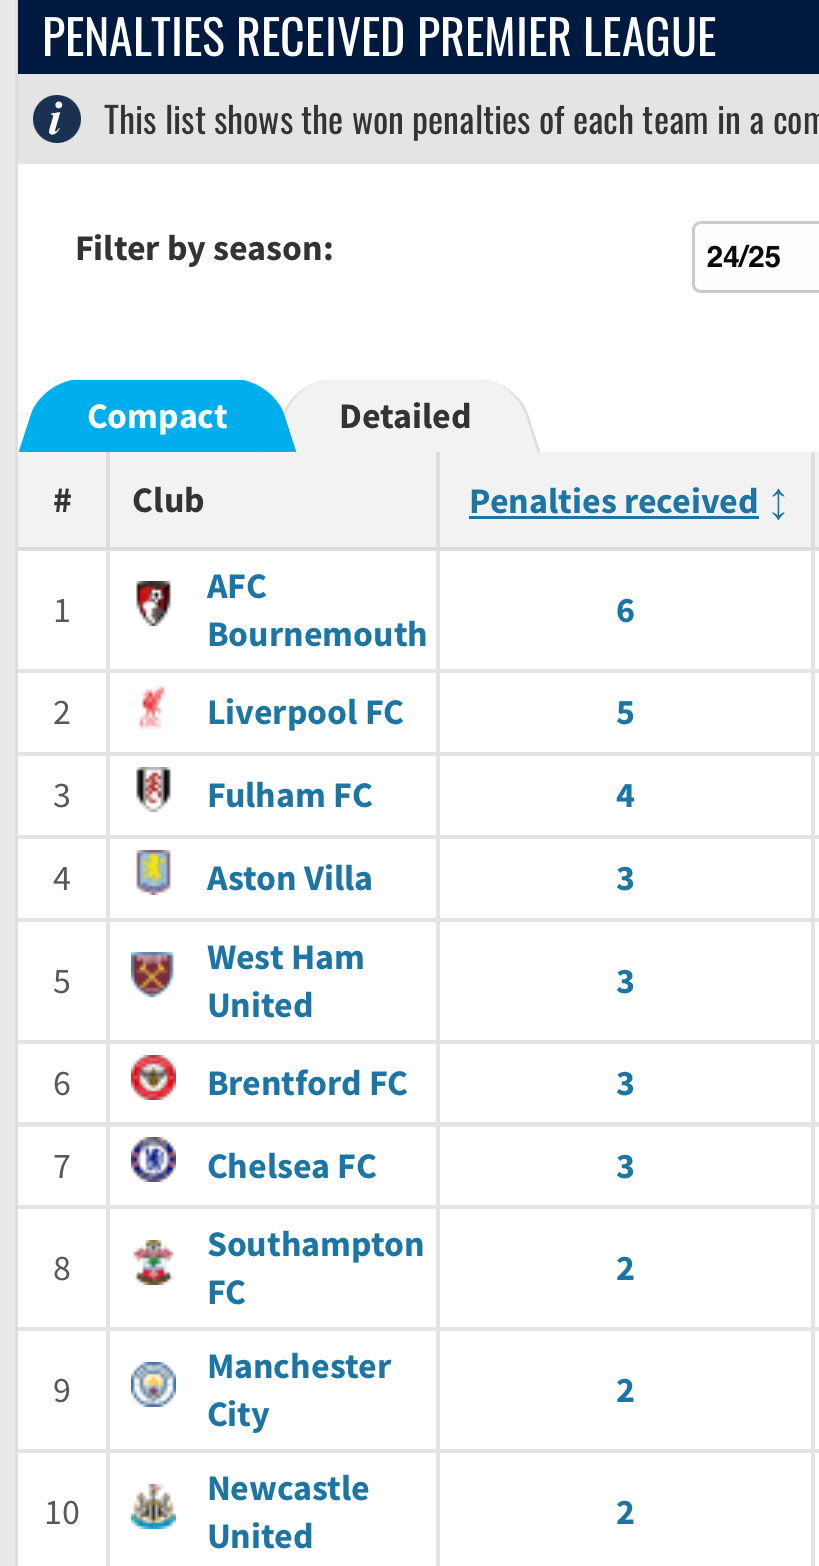Sort by Penalties received arrow icon

[x=779, y=503]
